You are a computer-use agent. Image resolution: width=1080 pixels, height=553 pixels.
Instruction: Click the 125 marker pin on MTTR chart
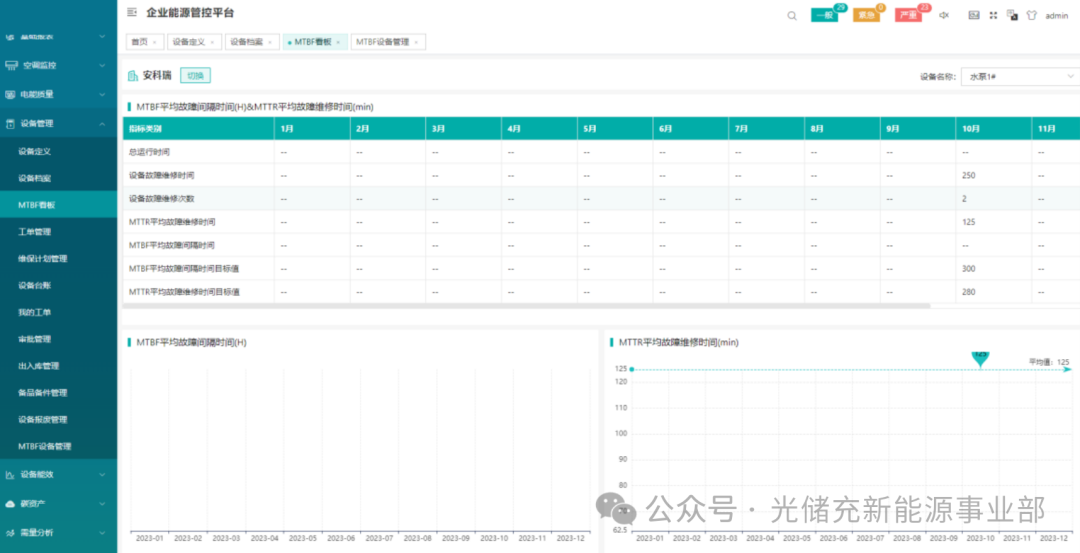click(x=980, y=358)
